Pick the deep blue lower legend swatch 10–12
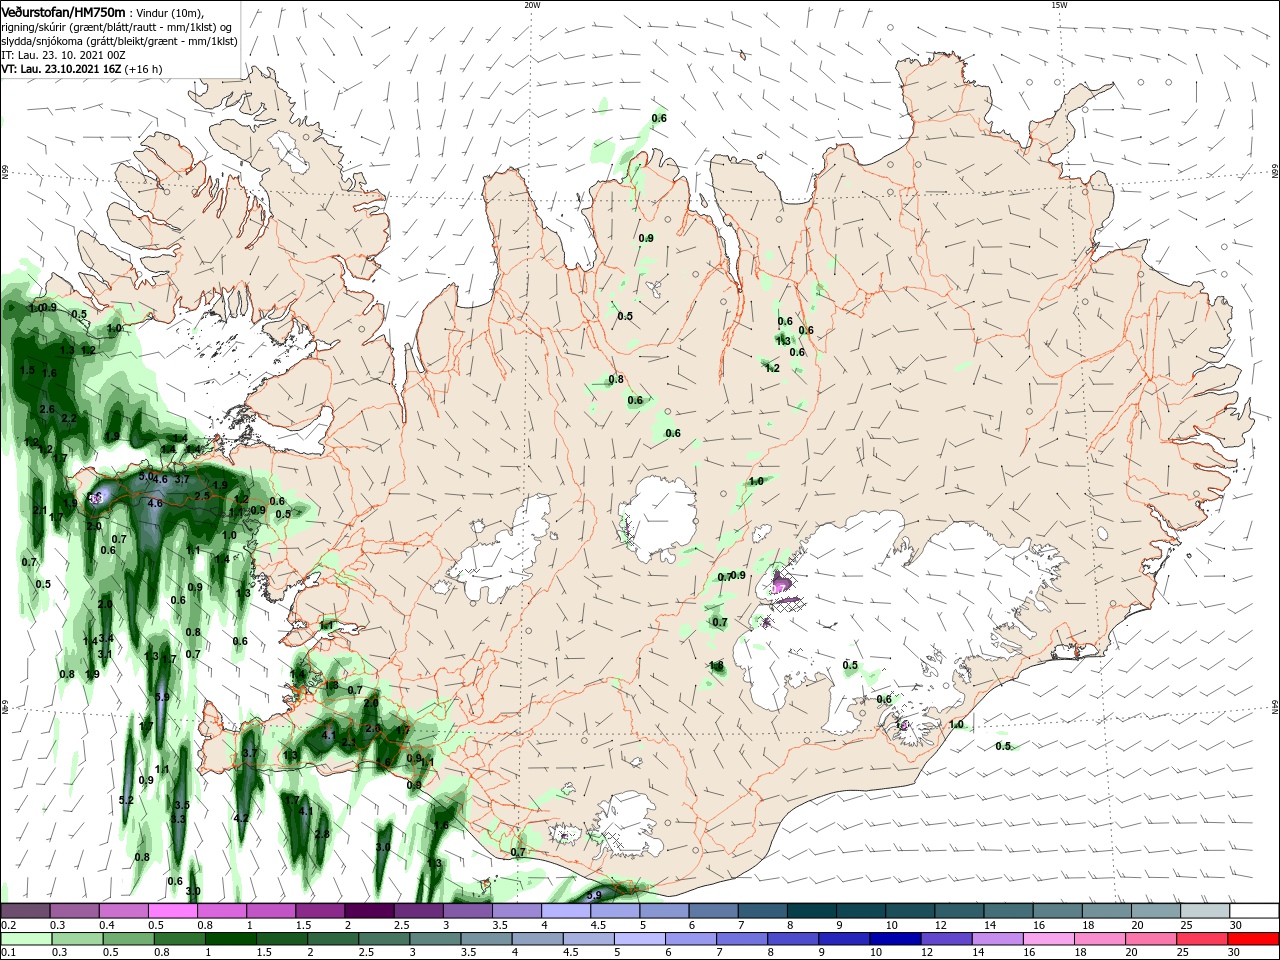Screen dimensions: 1280x960 (897, 939)
